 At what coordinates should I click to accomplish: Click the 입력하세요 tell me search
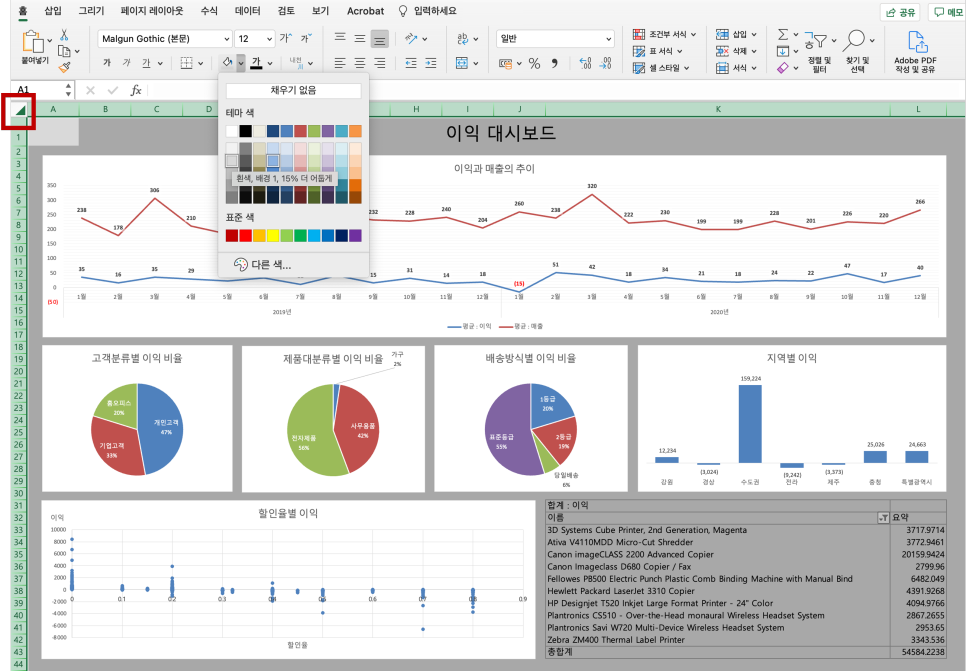[x=428, y=10]
